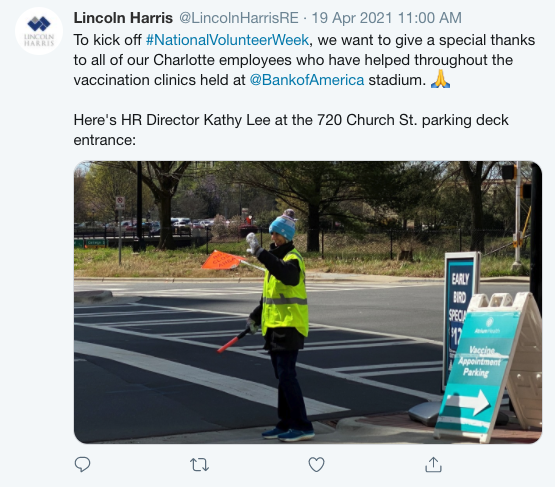Click the orange flag in photo
Screen dimensions: 555x487
(x=222, y=260)
